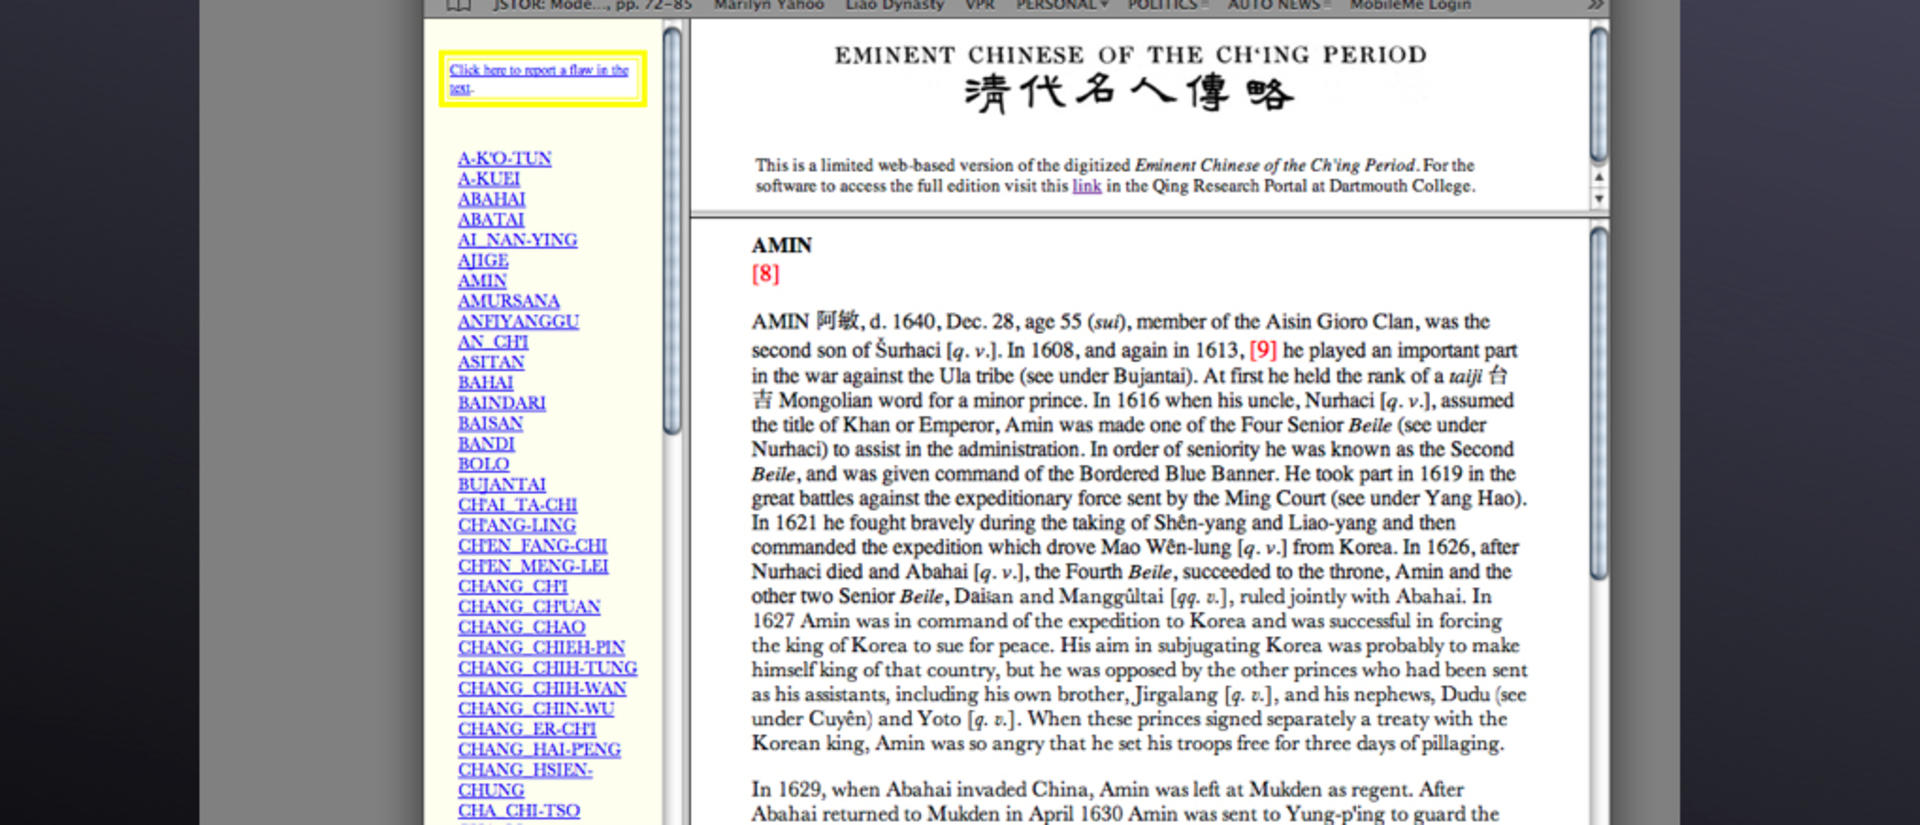Open the bookmarks book icon

pyautogui.click(x=458, y=6)
